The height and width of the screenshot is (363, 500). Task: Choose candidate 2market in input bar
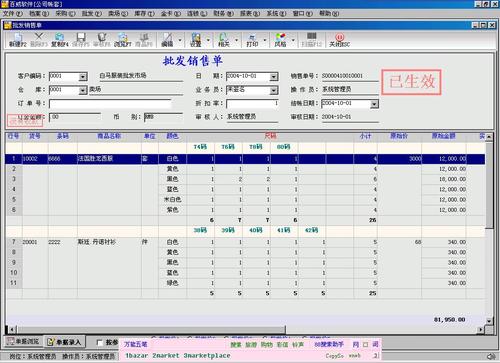166,356
